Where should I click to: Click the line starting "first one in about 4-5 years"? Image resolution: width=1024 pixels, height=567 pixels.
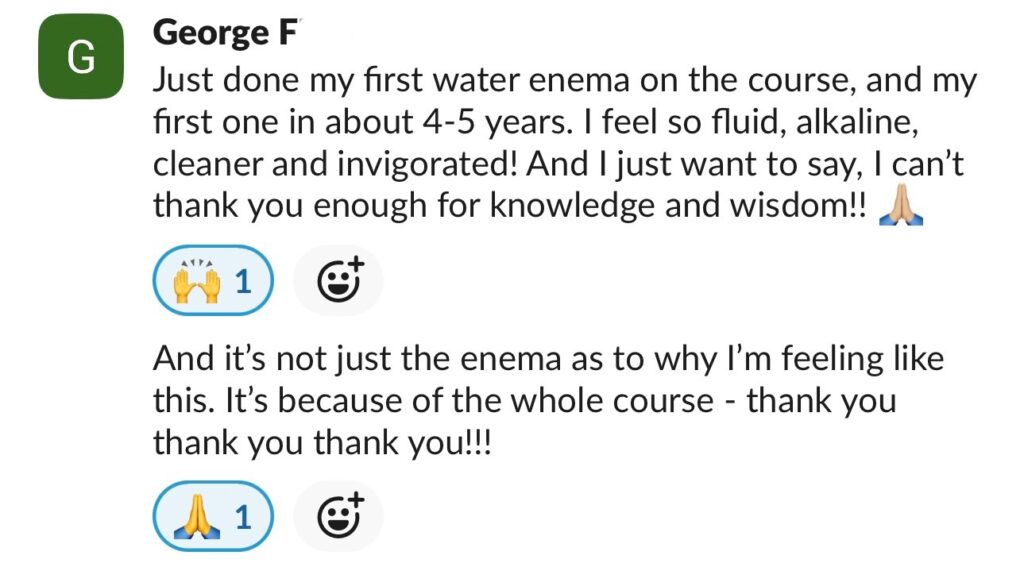[535, 123]
